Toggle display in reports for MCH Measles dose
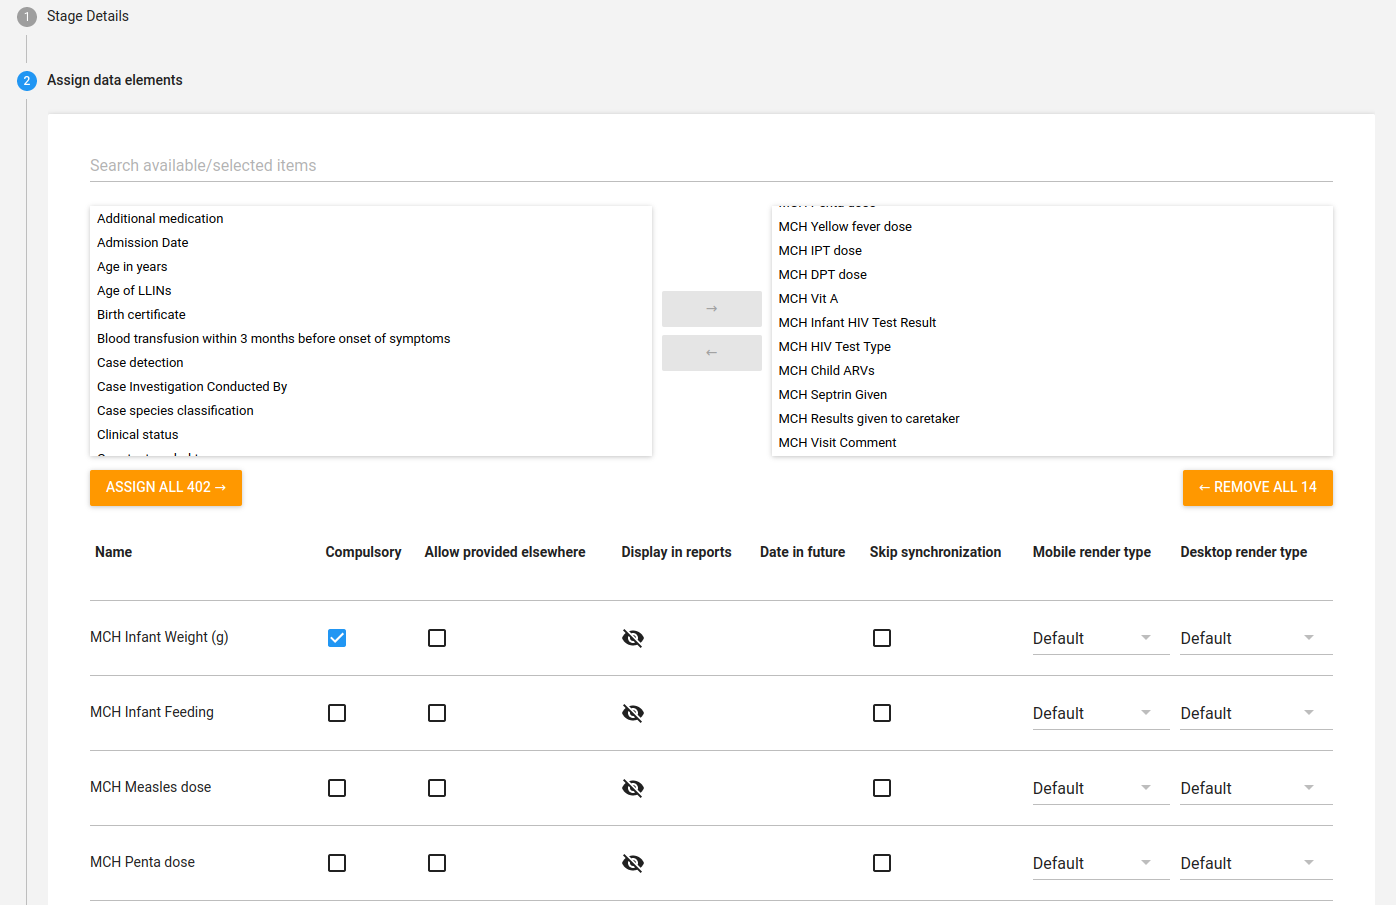The height and width of the screenshot is (905, 1396). [633, 788]
